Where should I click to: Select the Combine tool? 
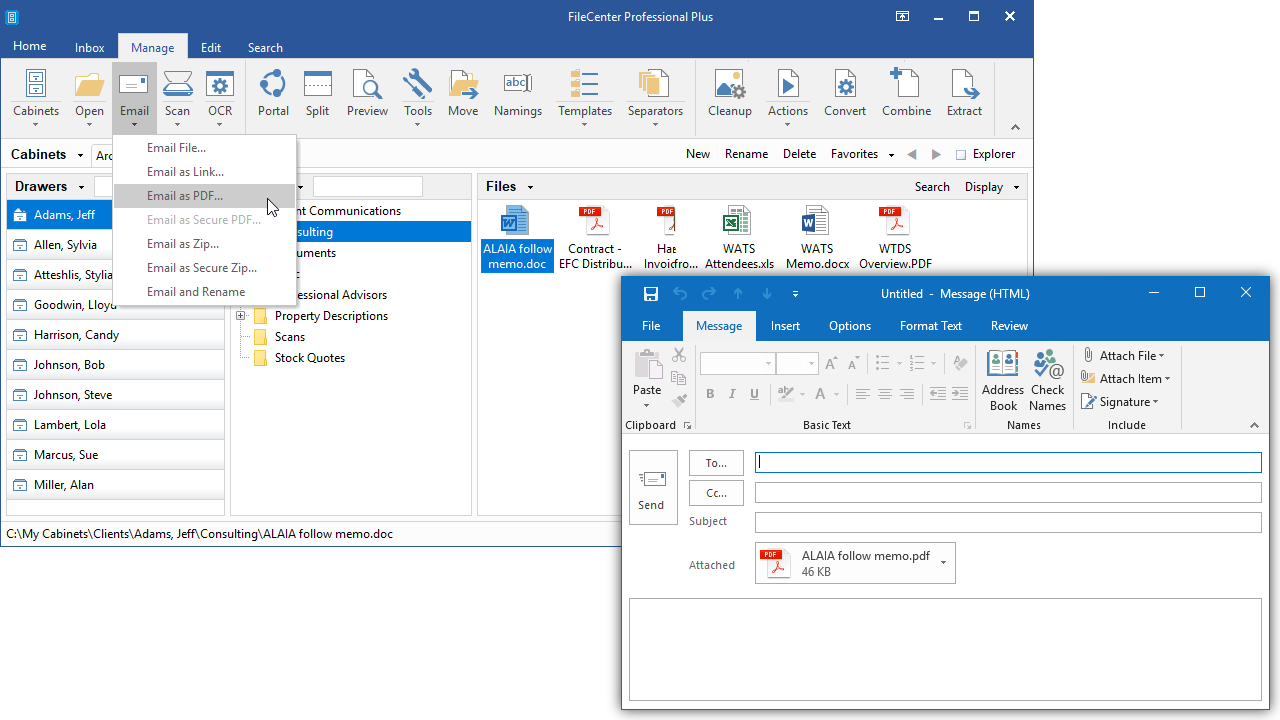[907, 95]
